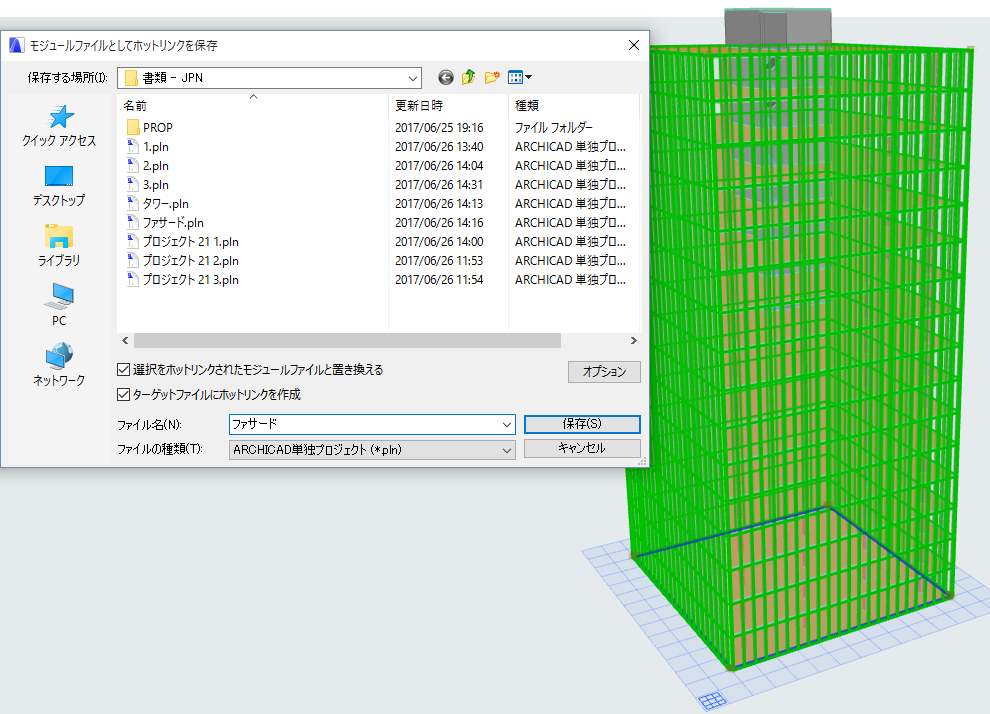The image size is (990, 714).
Task: Select the PROP folder icon
Action: pyautogui.click(x=133, y=128)
